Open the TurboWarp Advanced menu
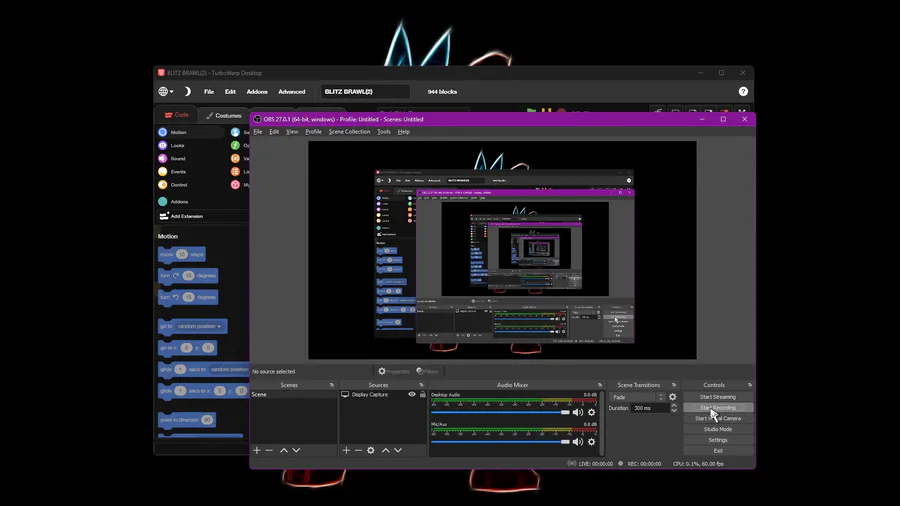900x506 pixels. tap(292, 92)
